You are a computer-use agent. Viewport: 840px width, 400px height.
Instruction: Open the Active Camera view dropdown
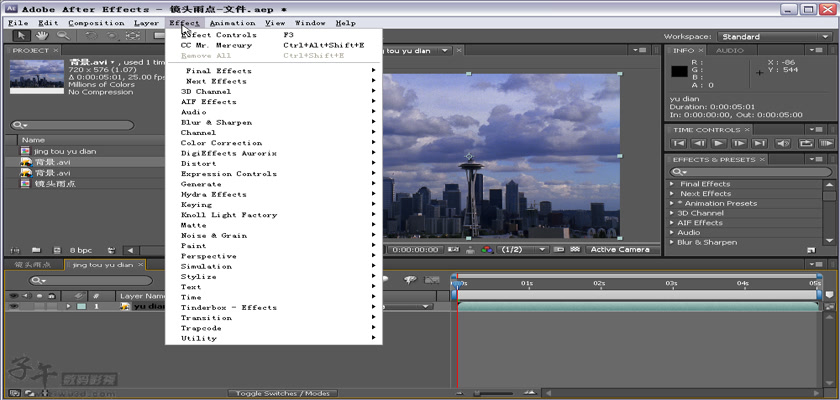(622, 250)
